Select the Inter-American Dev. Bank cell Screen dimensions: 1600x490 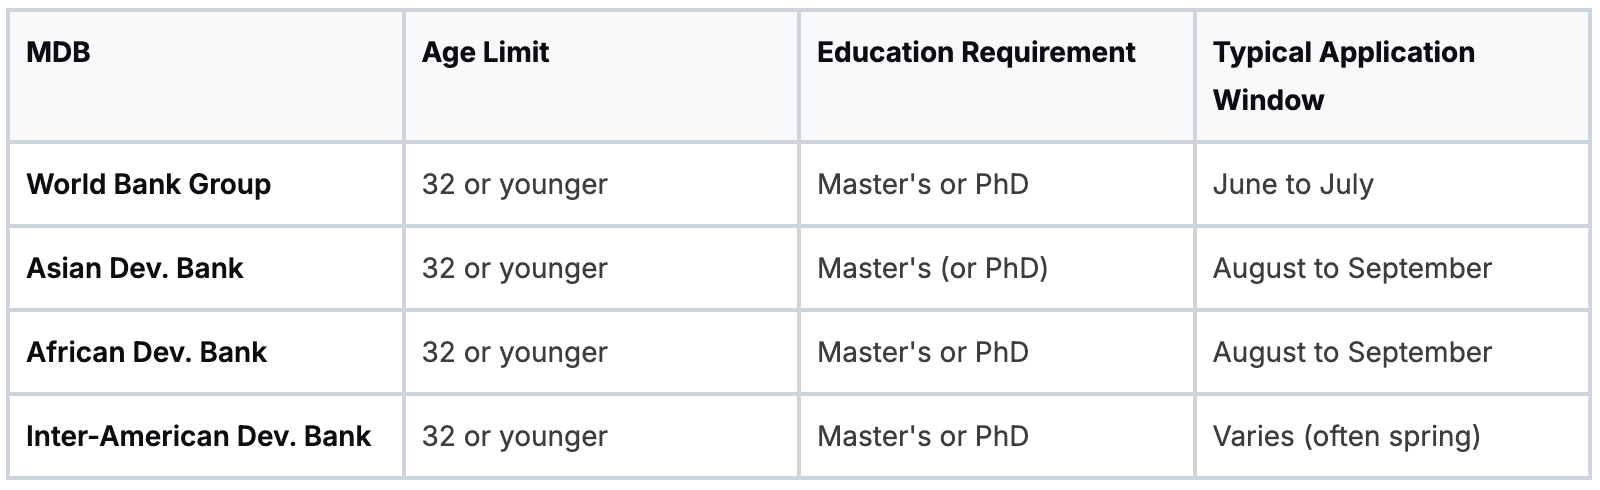[x=206, y=436]
